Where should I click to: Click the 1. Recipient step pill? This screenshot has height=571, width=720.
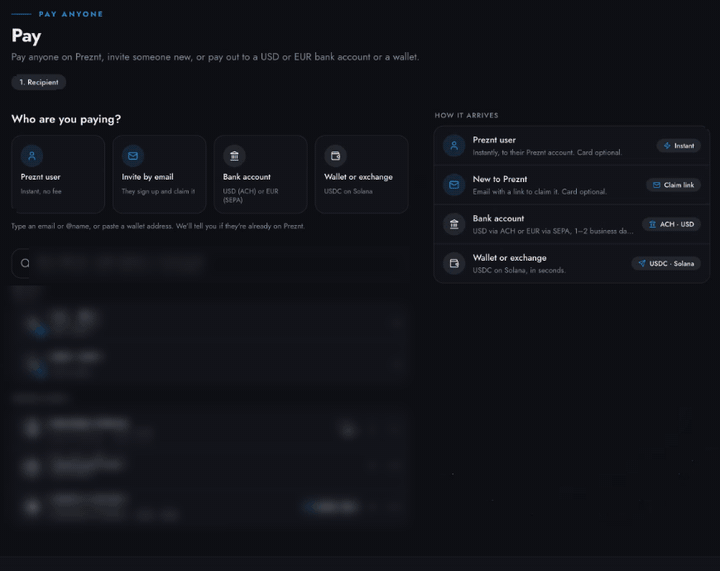click(x=39, y=82)
